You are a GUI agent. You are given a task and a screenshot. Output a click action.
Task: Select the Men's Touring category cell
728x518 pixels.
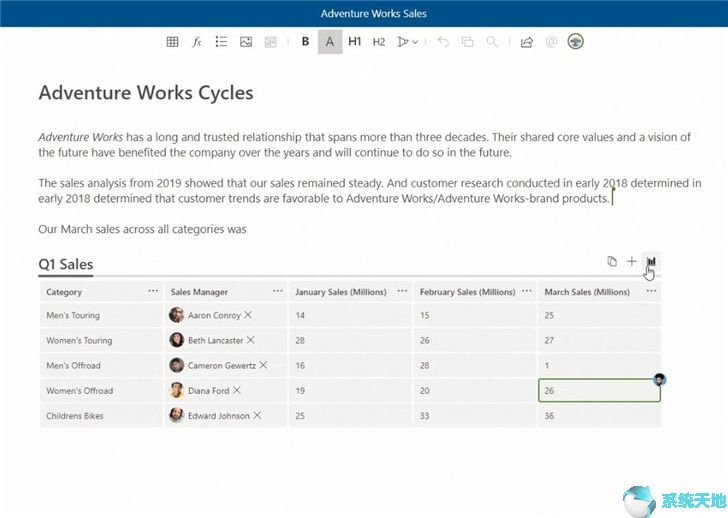(101, 315)
